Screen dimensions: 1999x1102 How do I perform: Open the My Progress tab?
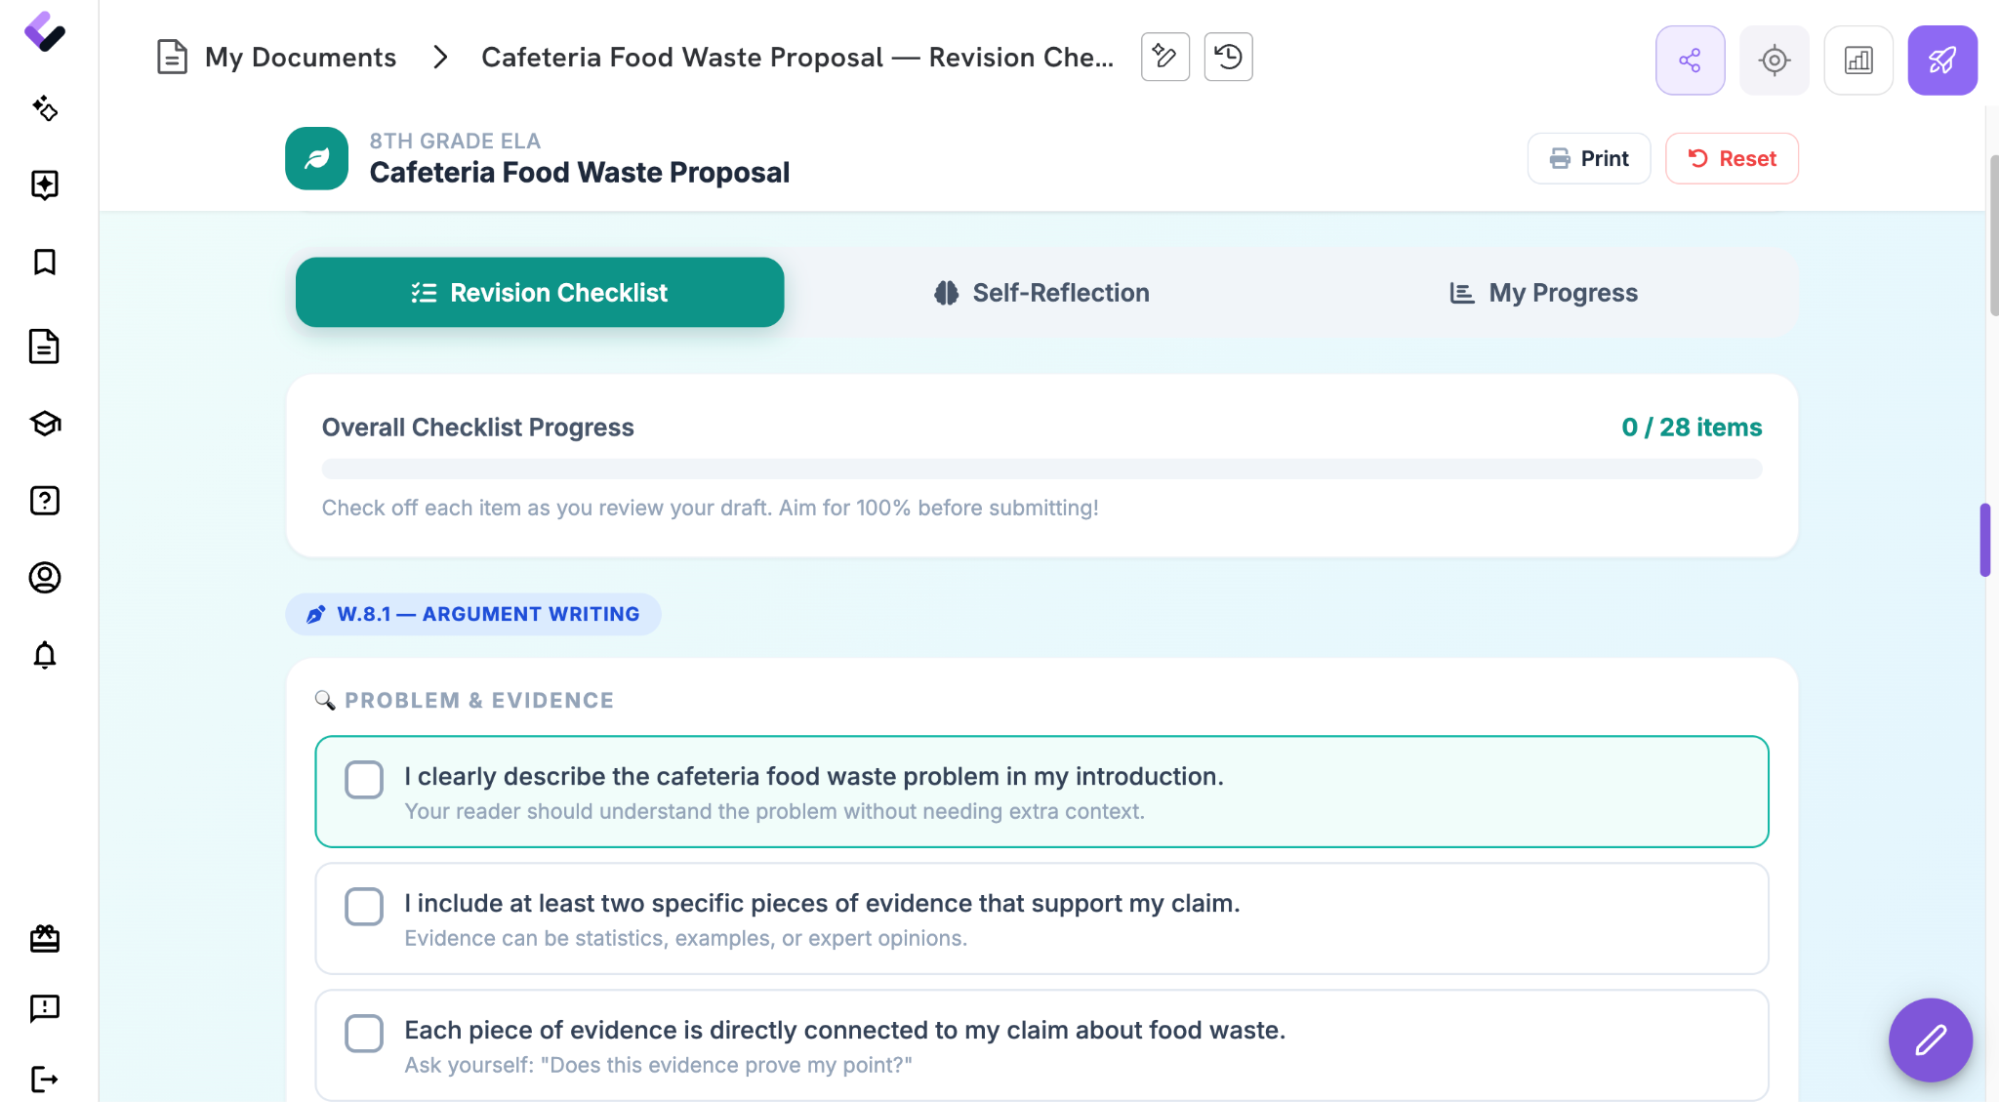tap(1543, 293)
